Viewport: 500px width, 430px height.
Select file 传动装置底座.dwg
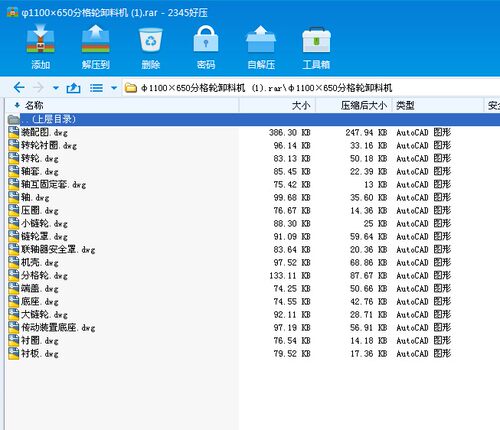tap(58, 328)
